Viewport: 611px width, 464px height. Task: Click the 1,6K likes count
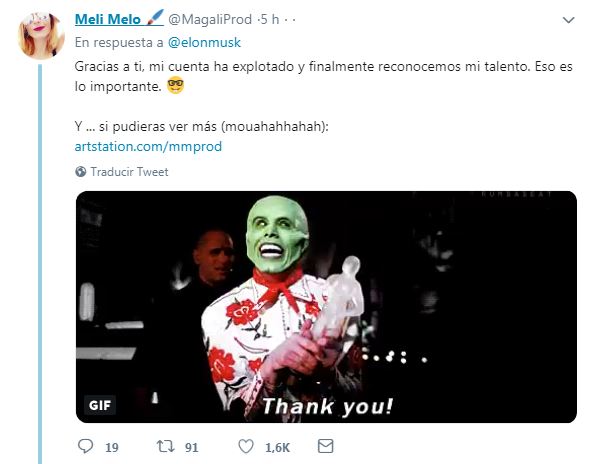point(277,447)
